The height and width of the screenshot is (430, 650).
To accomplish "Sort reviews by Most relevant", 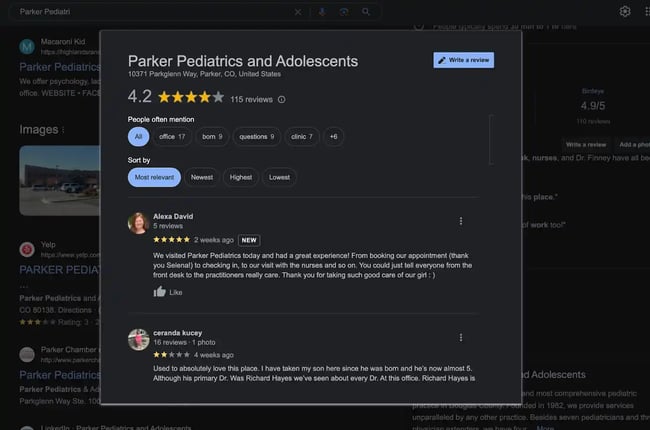I will pyautogui.click(x=153, y=177).
